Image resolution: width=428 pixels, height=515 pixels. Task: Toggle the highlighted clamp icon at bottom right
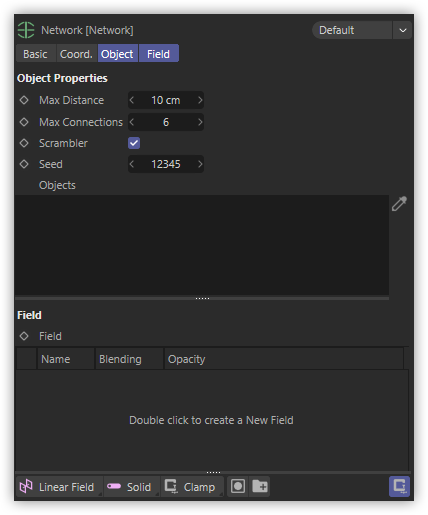pos(399,486)
